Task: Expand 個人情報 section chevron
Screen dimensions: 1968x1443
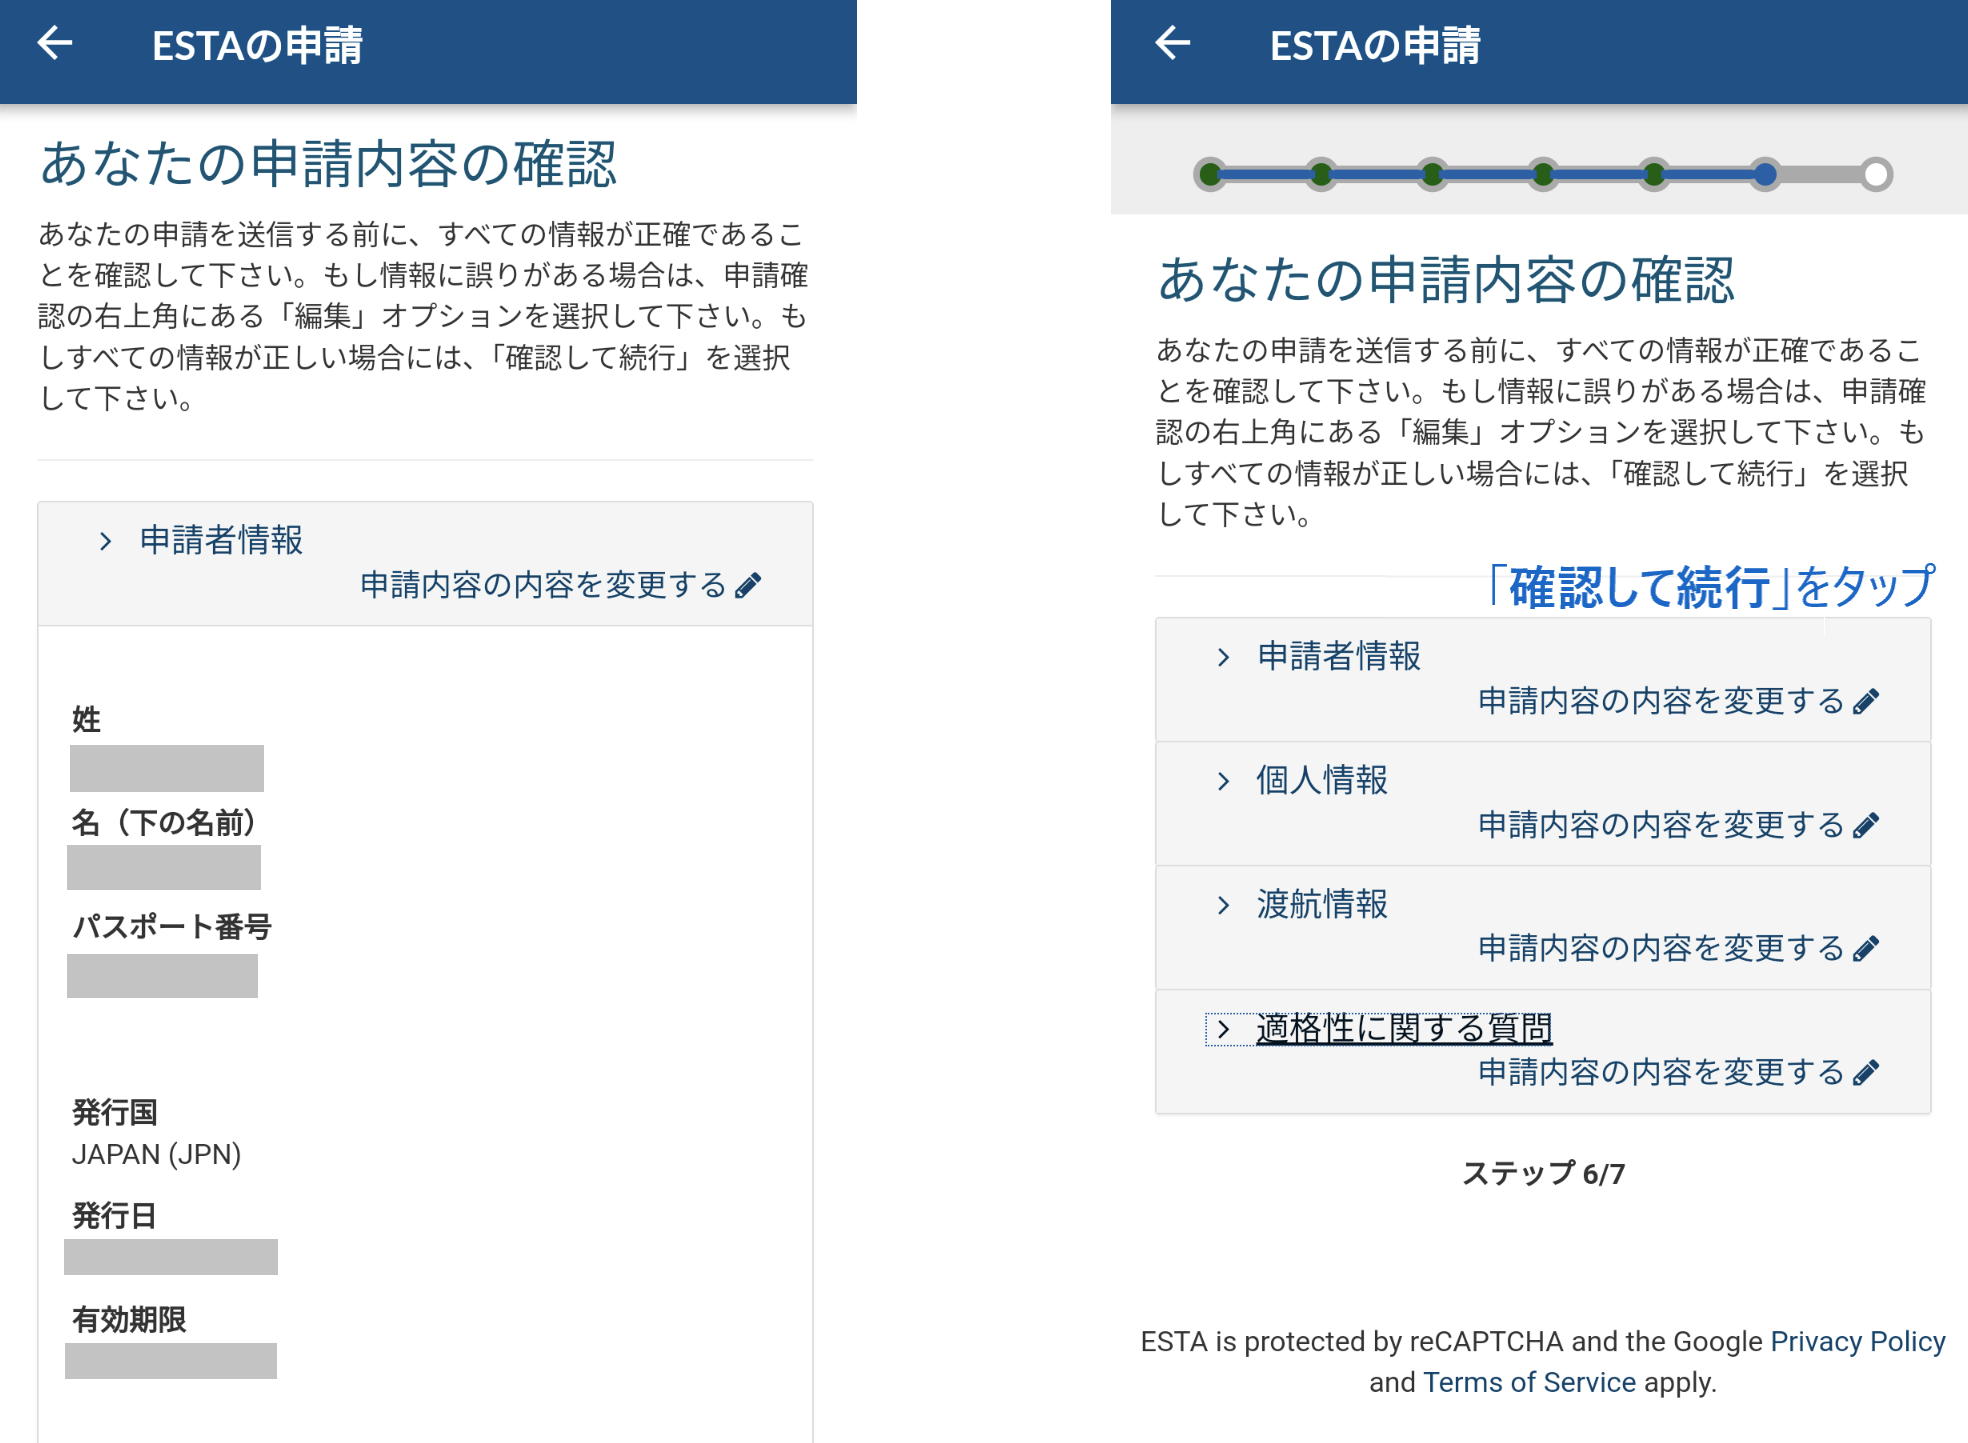Action: point(1223,781)
